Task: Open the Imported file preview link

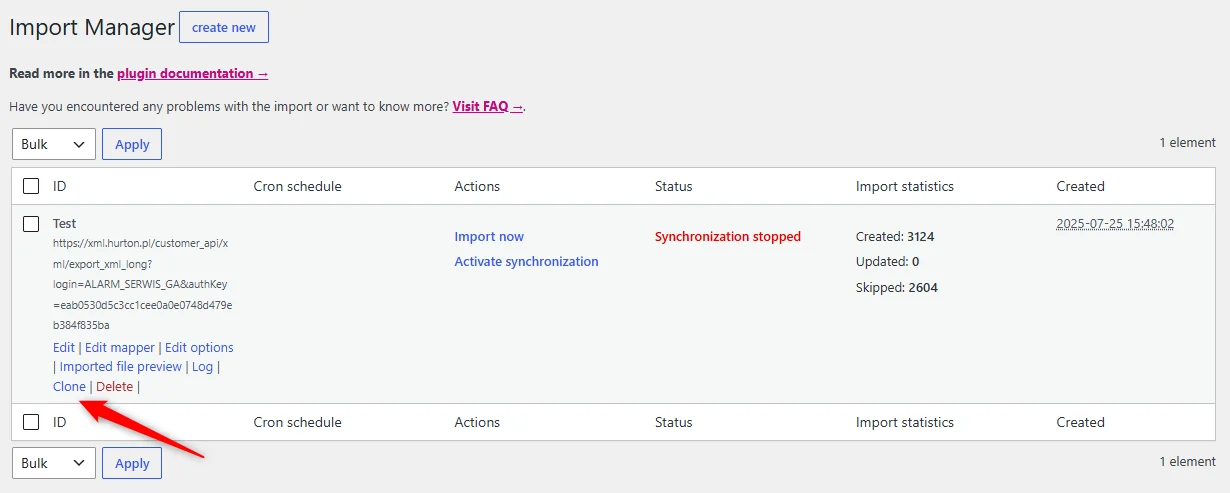Action: click(x=121, y=367)
